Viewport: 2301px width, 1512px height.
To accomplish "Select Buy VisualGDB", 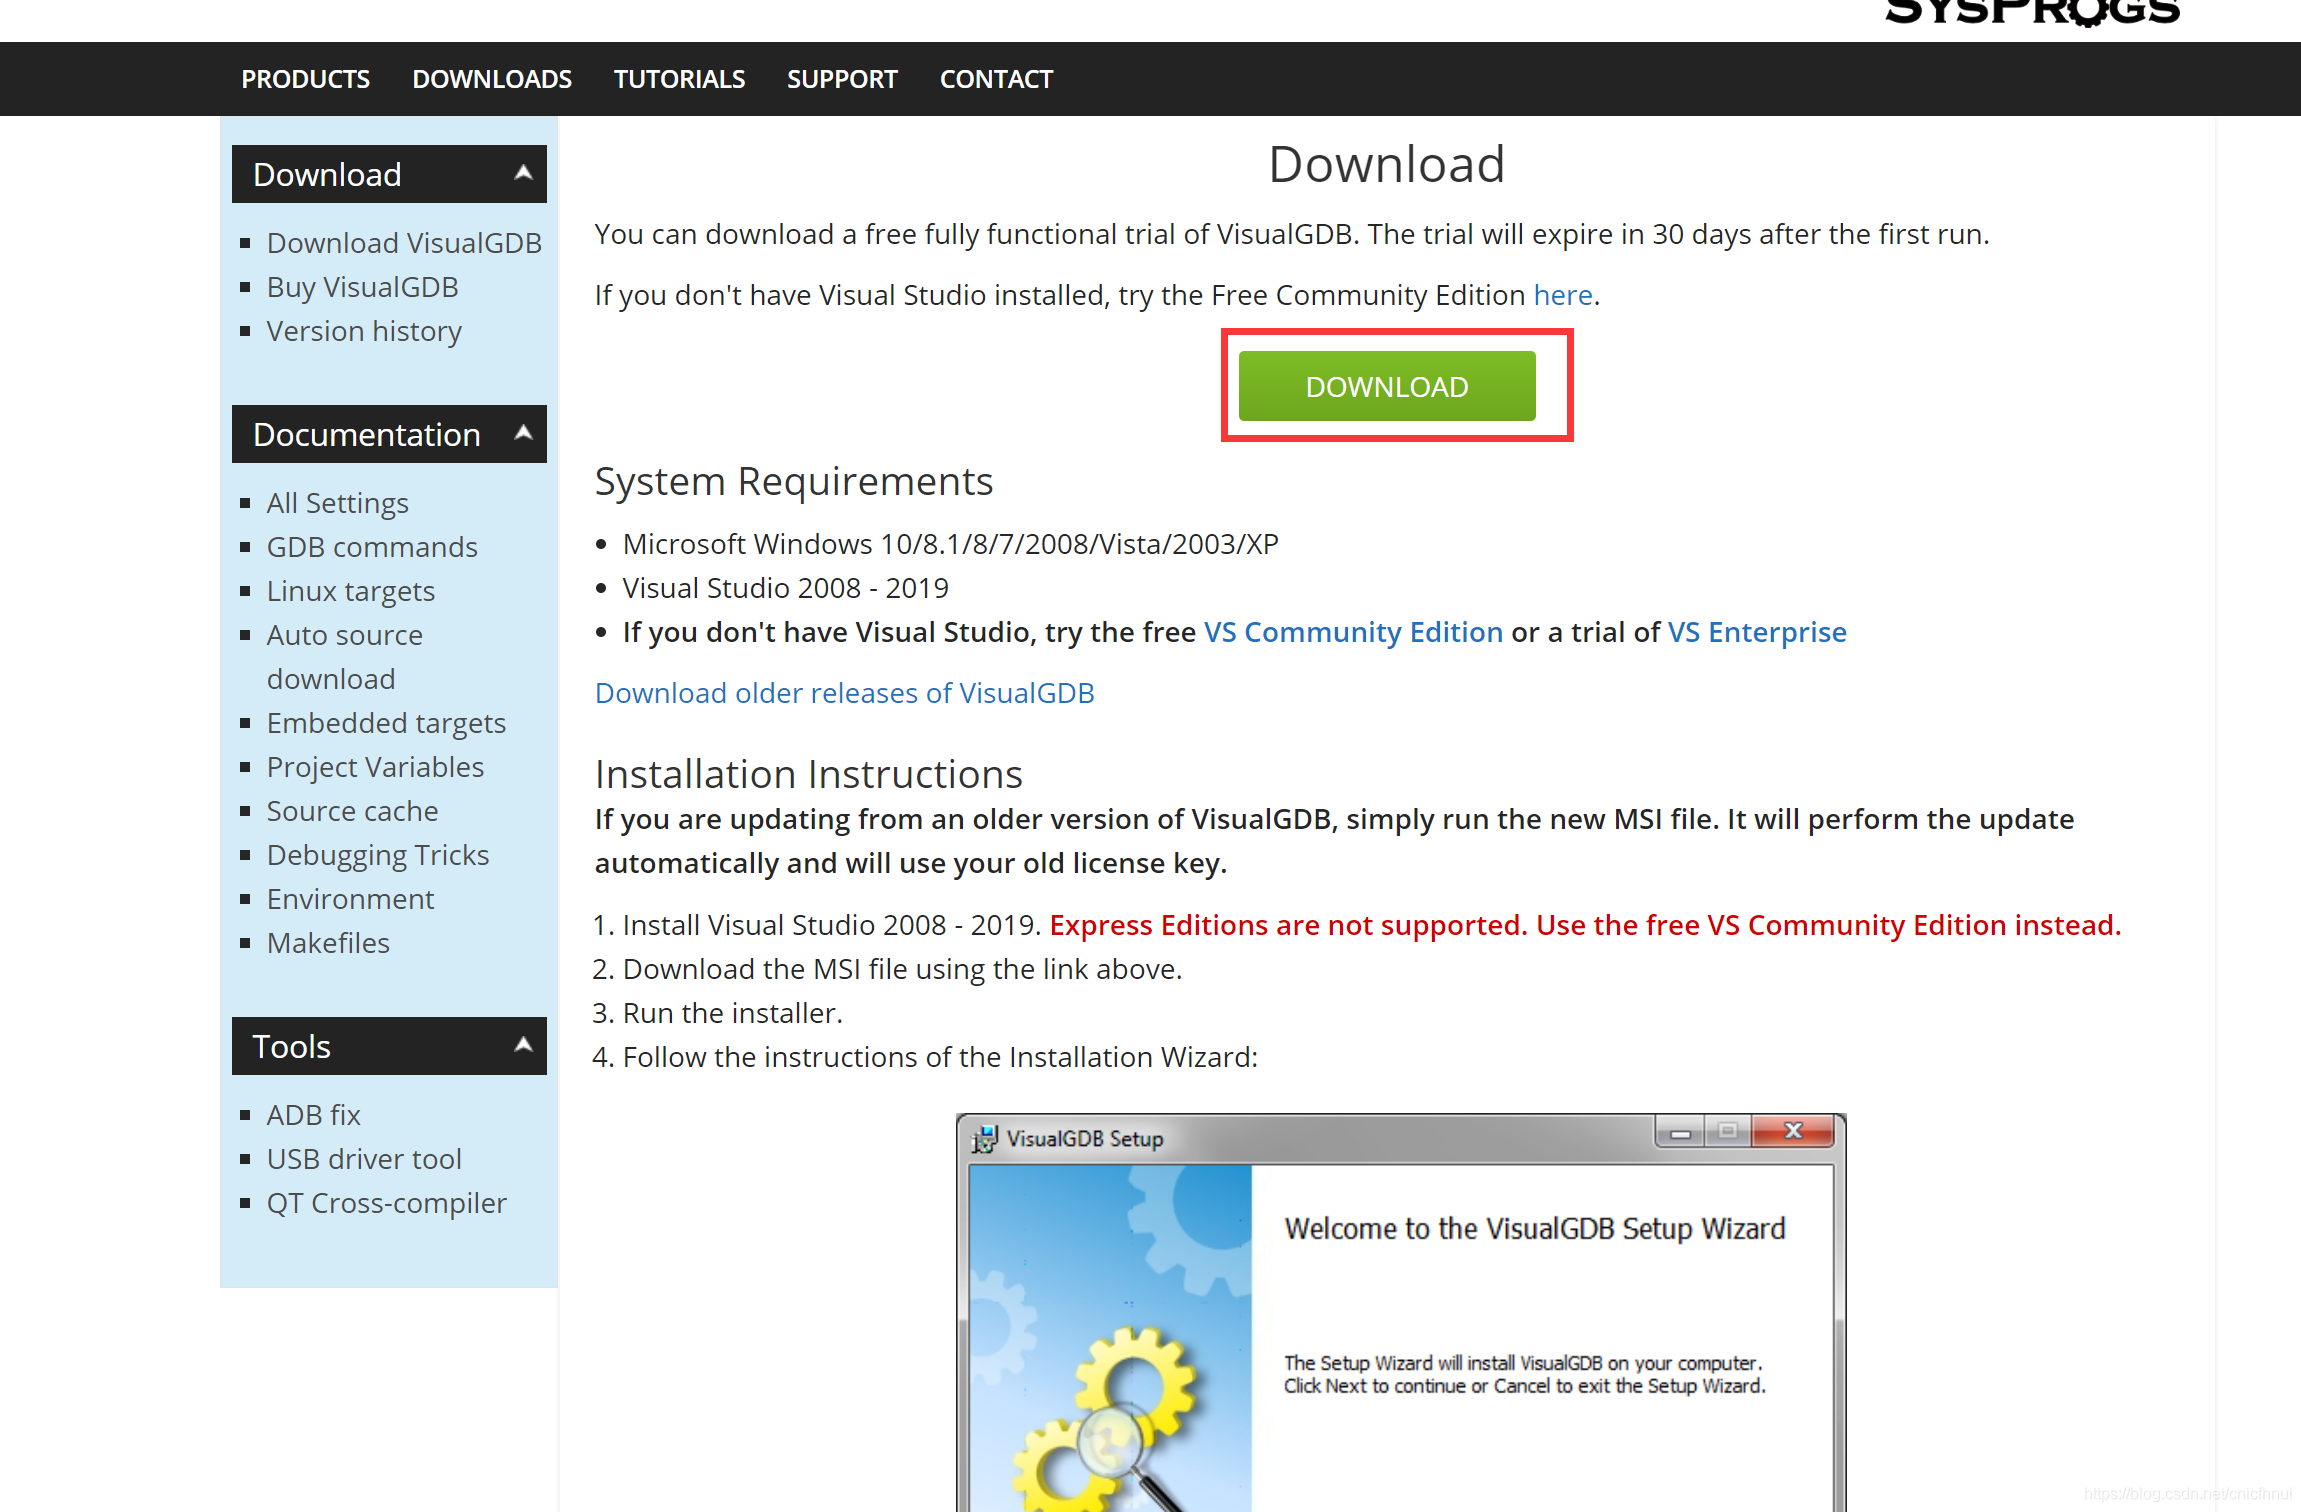I will tap(362, 287).
